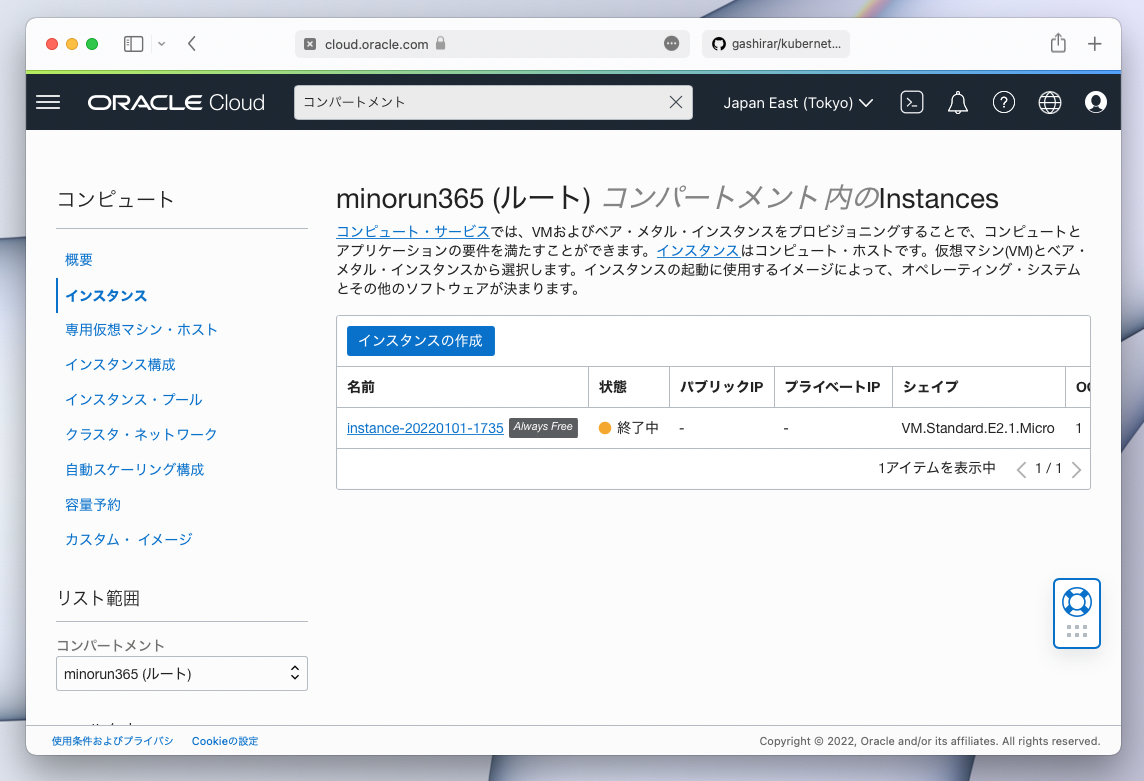This screenshot has height=781, width=1144.
Task: Open the compartment selector showing minorun365 (ルート)
Action: point(181,673)
